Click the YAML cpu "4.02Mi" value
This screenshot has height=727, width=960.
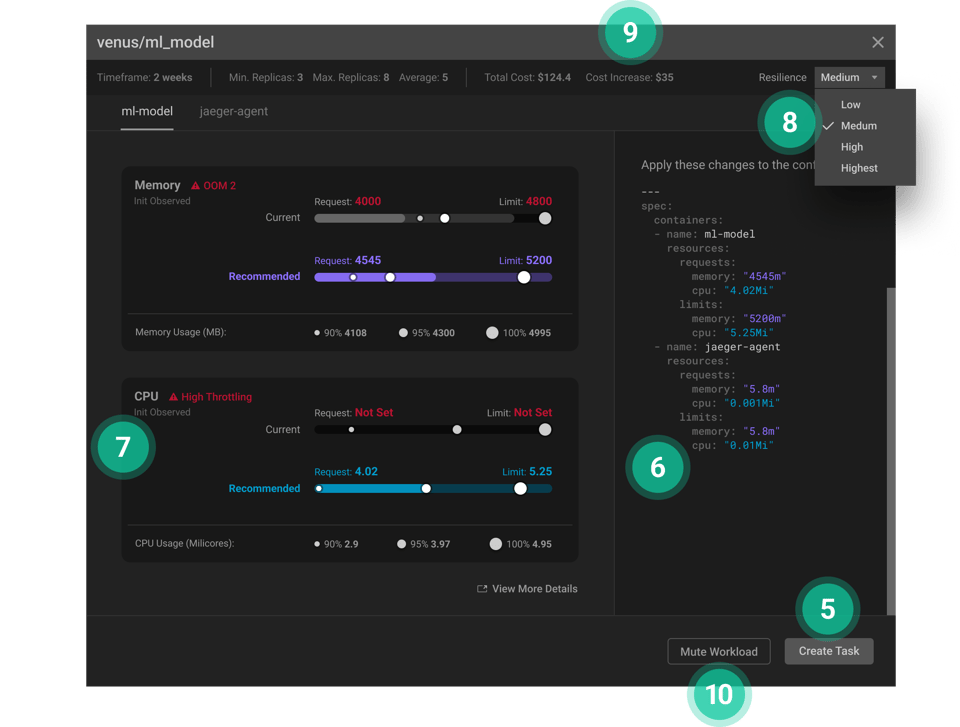749,291
